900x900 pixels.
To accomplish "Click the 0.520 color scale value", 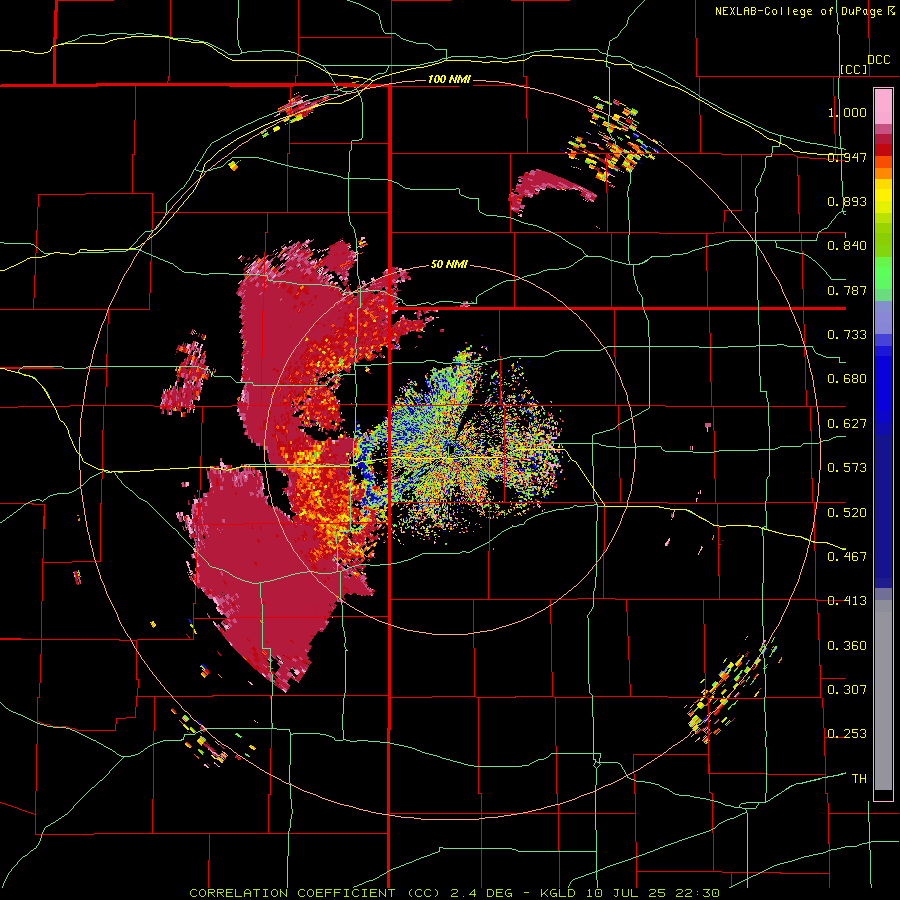I will coord(847,513).
